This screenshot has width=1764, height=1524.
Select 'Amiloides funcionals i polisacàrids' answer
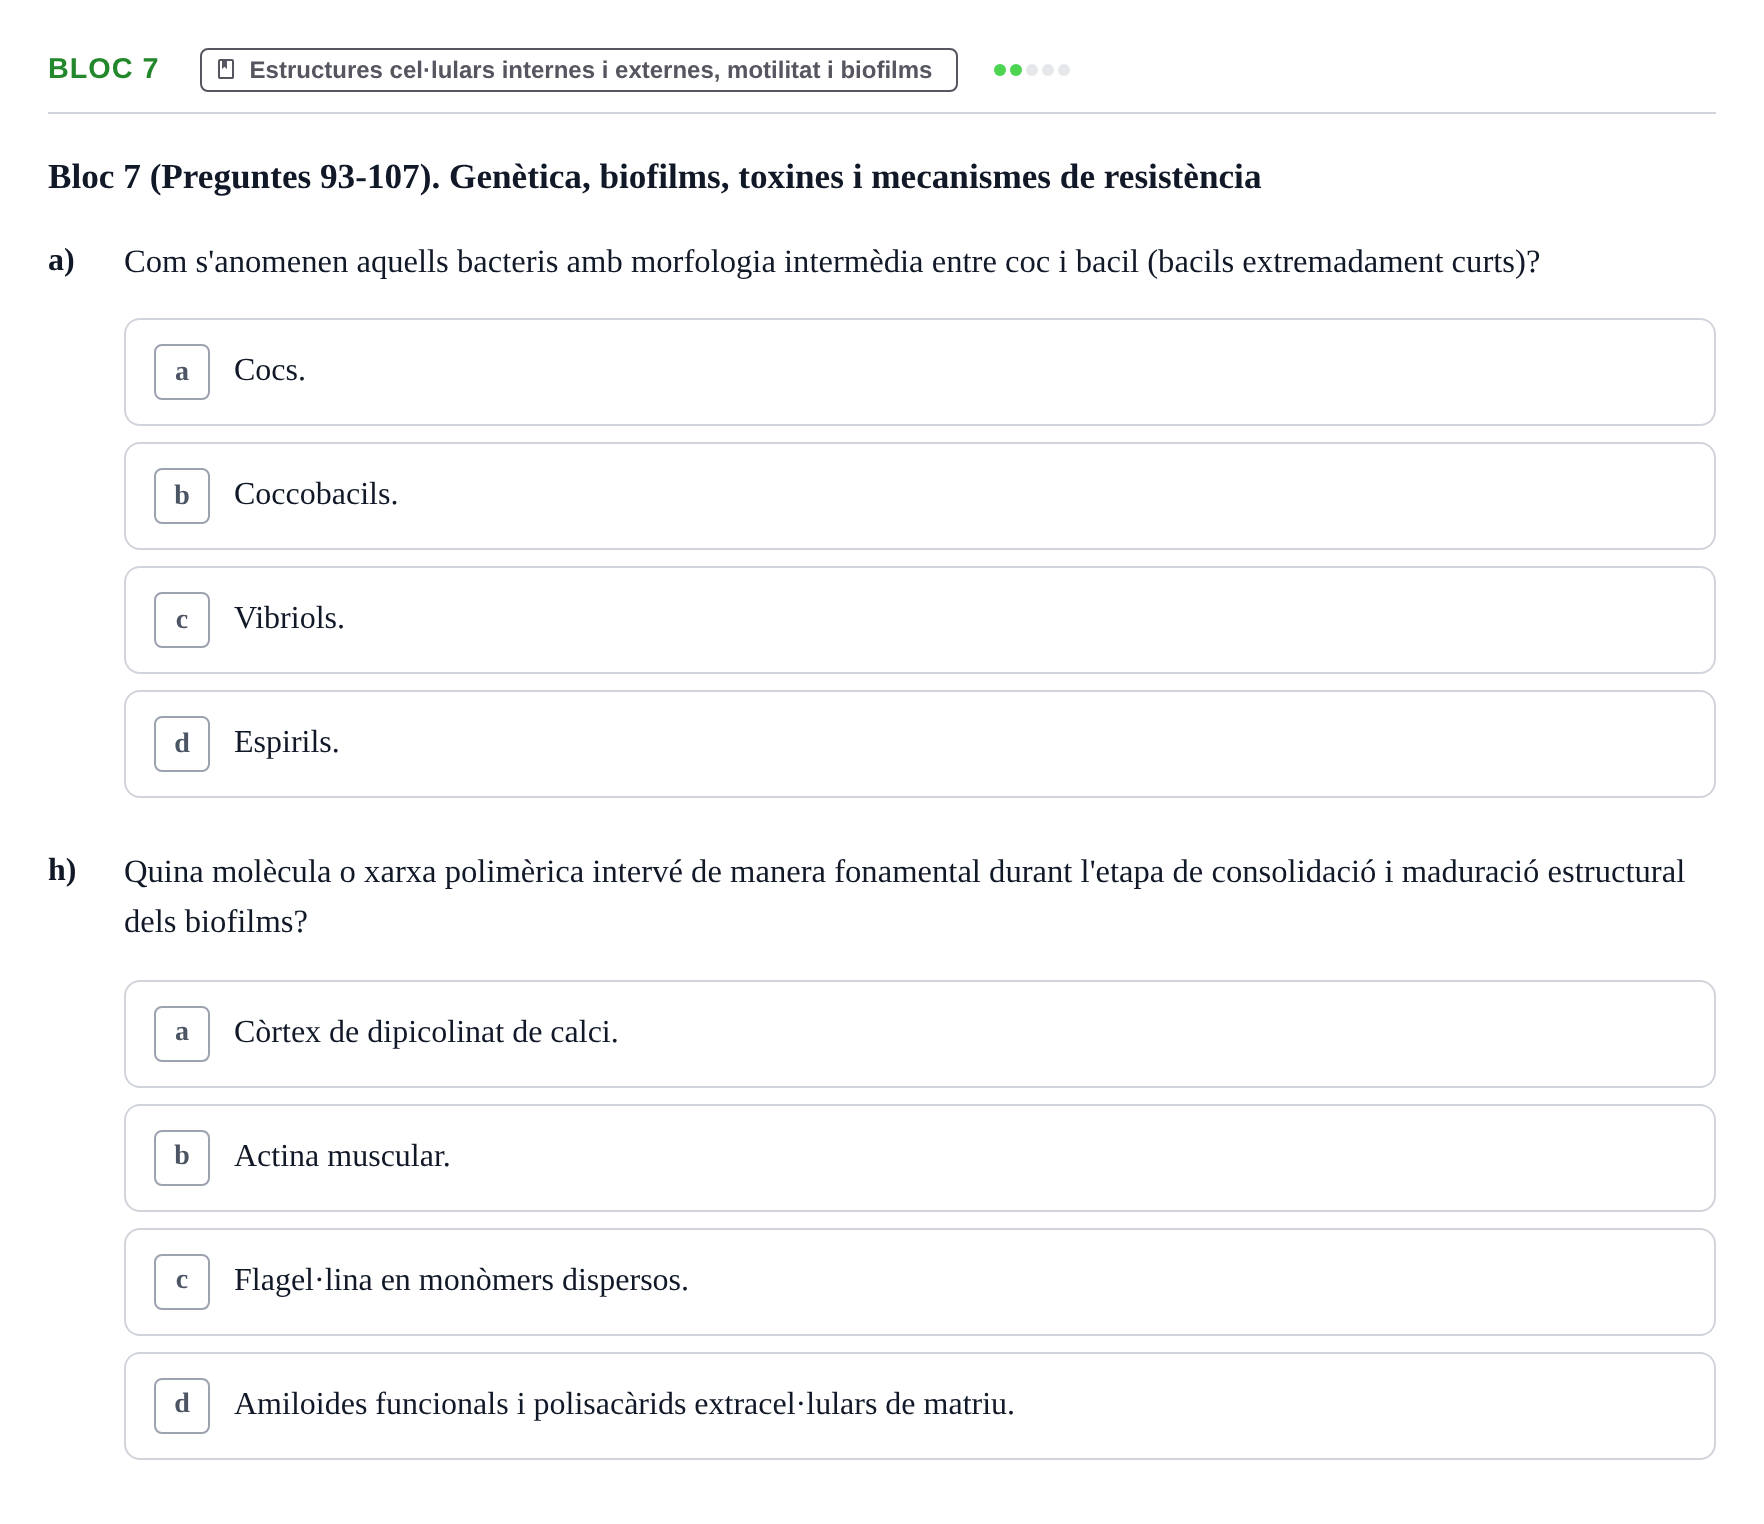coord(919,1406)
